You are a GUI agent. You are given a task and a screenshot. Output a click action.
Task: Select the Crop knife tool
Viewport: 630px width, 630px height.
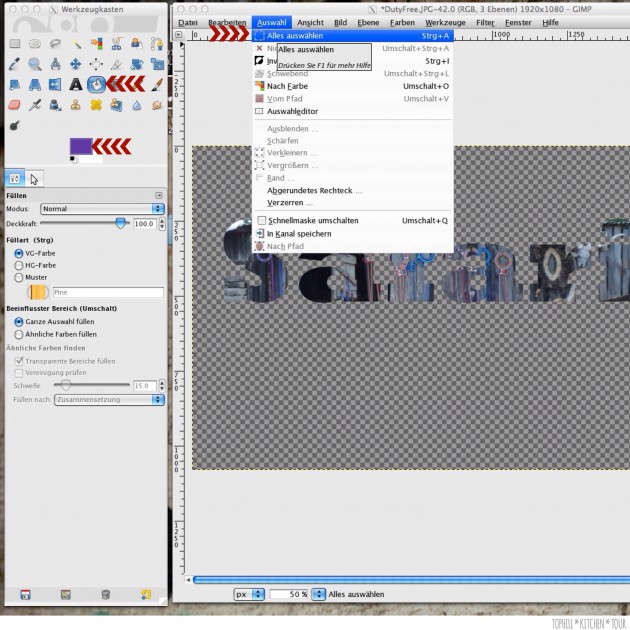[117, 64]
